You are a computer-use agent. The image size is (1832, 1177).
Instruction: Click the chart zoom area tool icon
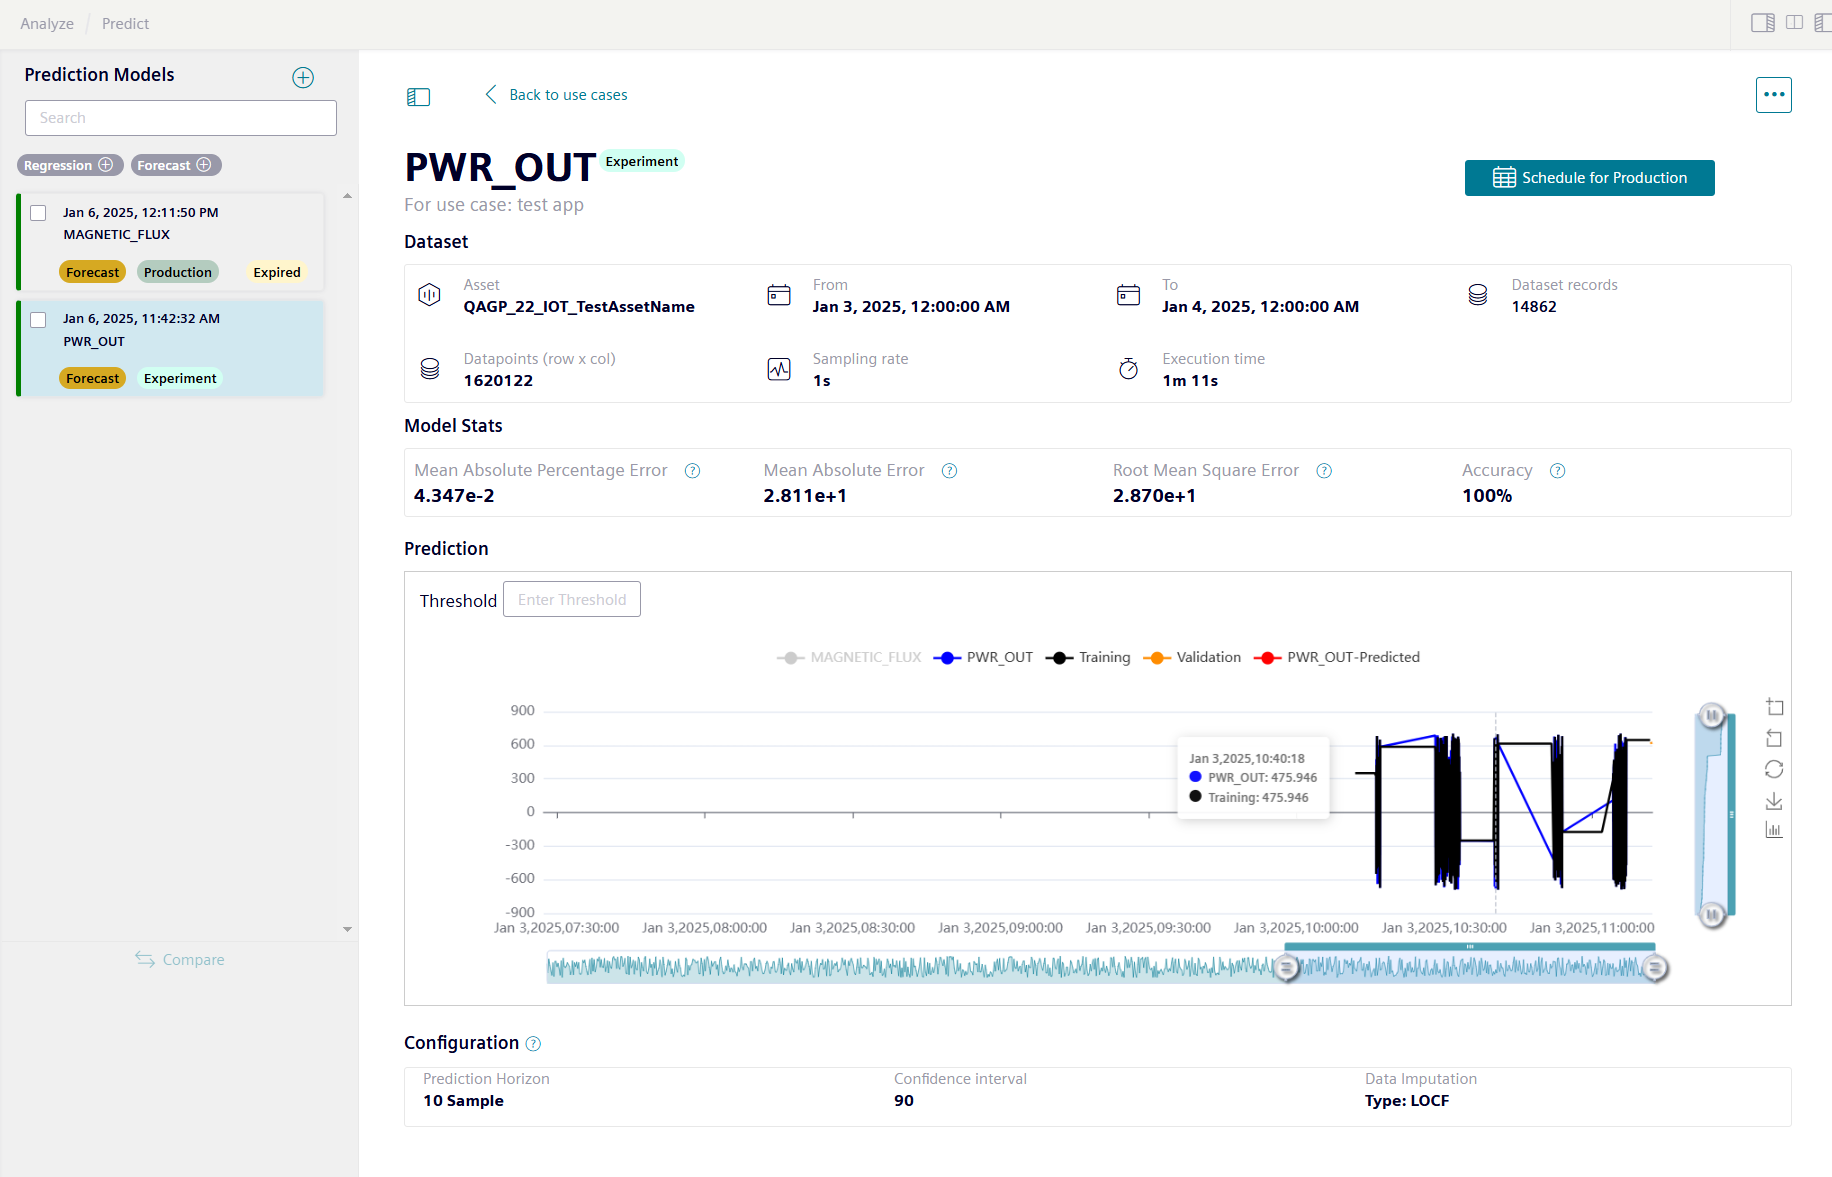coord(1774,707)
